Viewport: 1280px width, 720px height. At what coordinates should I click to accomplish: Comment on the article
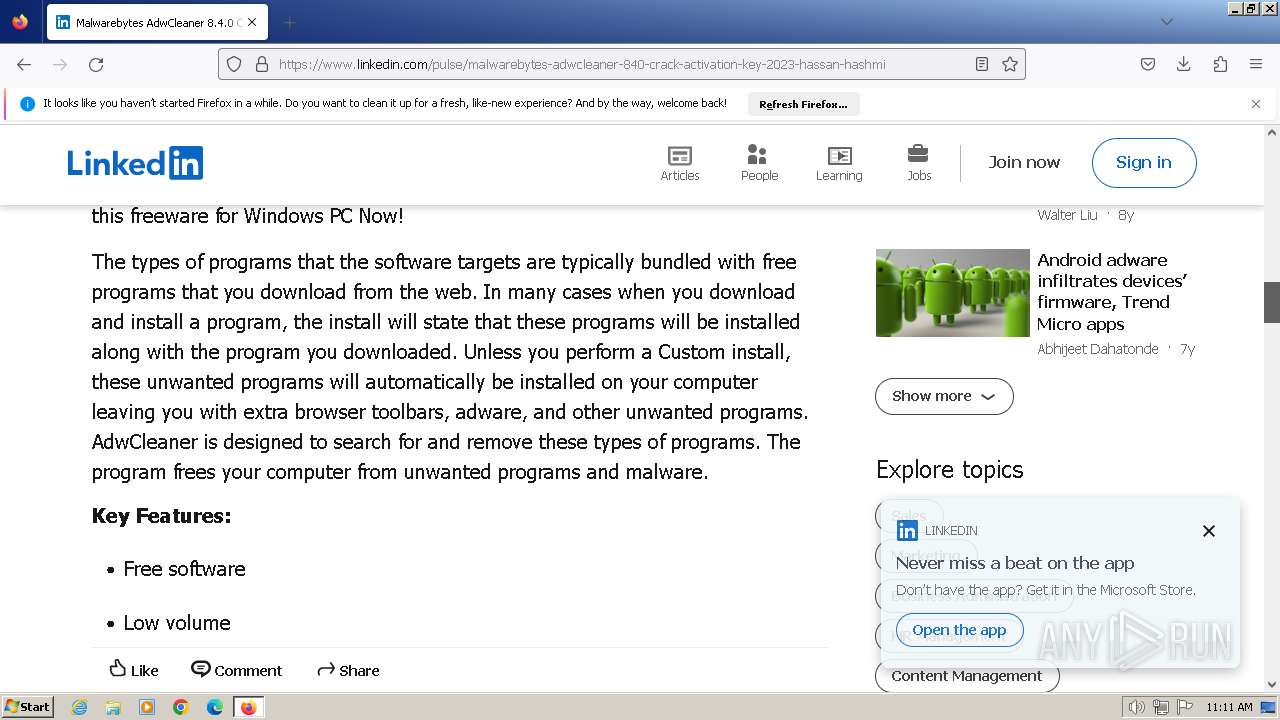tap(237, 670)
